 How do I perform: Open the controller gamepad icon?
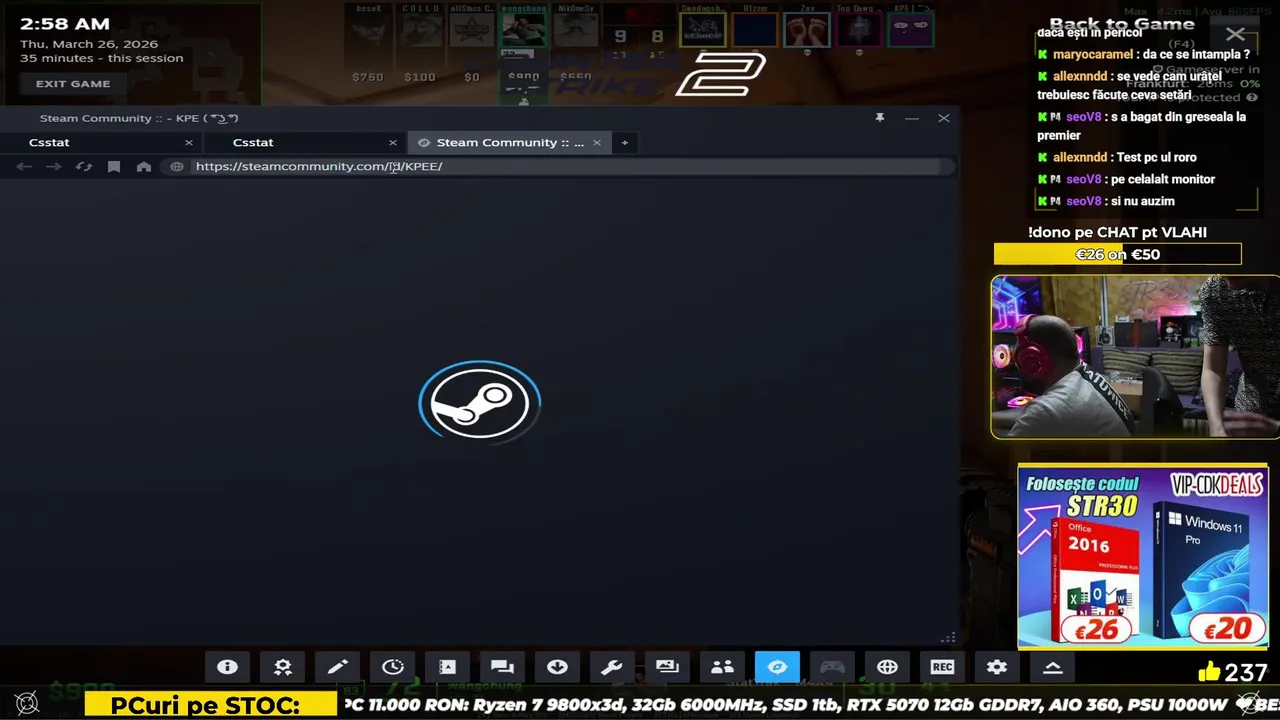832,667
